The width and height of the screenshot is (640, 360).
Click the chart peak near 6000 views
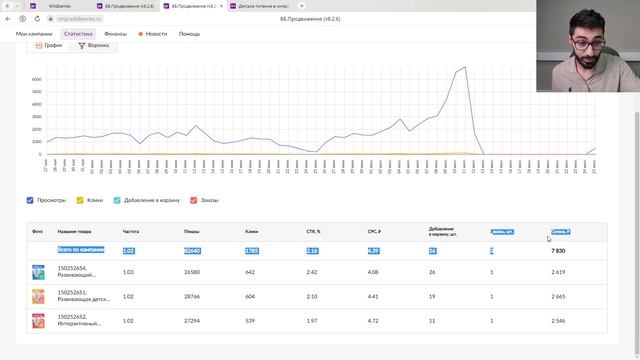(x=465, y=67)
